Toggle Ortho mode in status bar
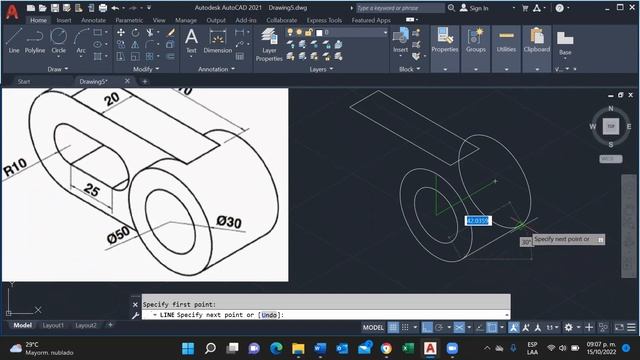Viewport: 640px width, 360px height. click(x=427, y=327)
